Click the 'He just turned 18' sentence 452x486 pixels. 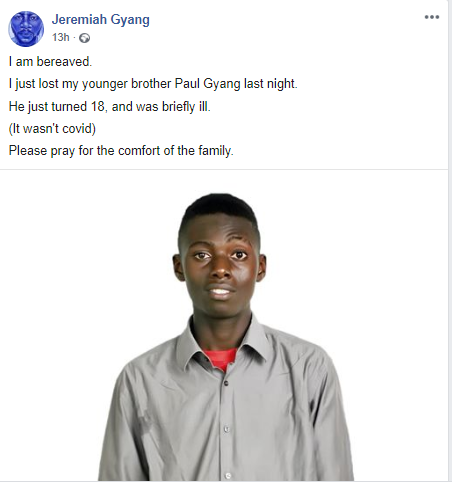coord(110,107)
